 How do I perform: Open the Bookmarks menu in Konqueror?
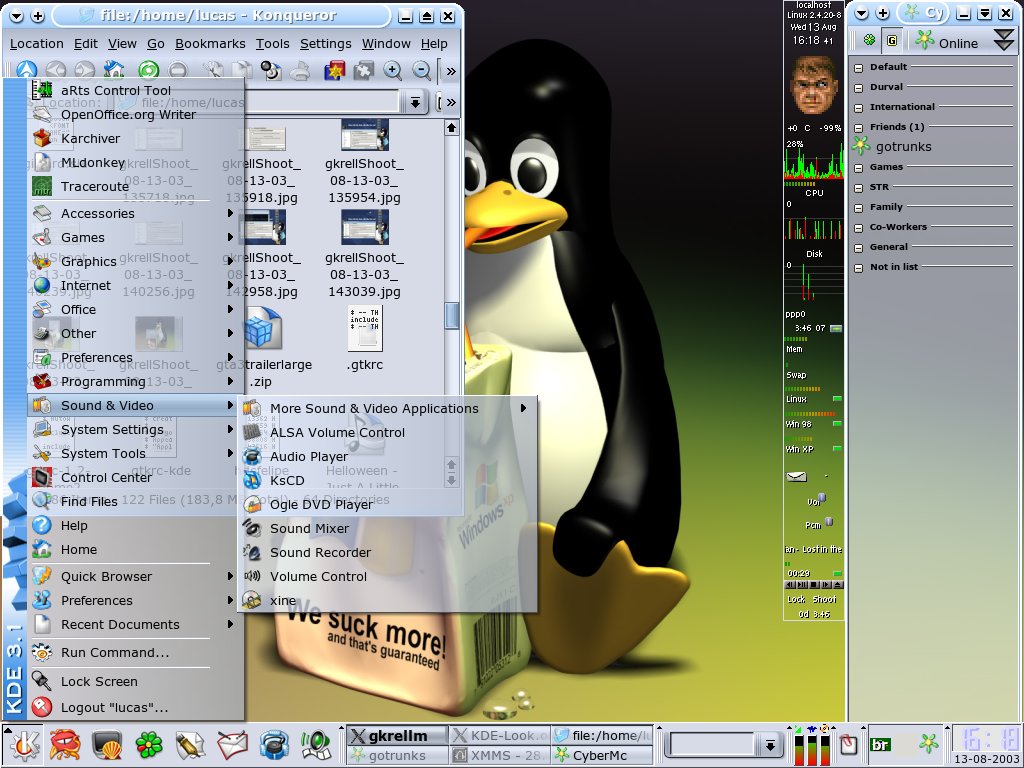(x=210, y=44)
